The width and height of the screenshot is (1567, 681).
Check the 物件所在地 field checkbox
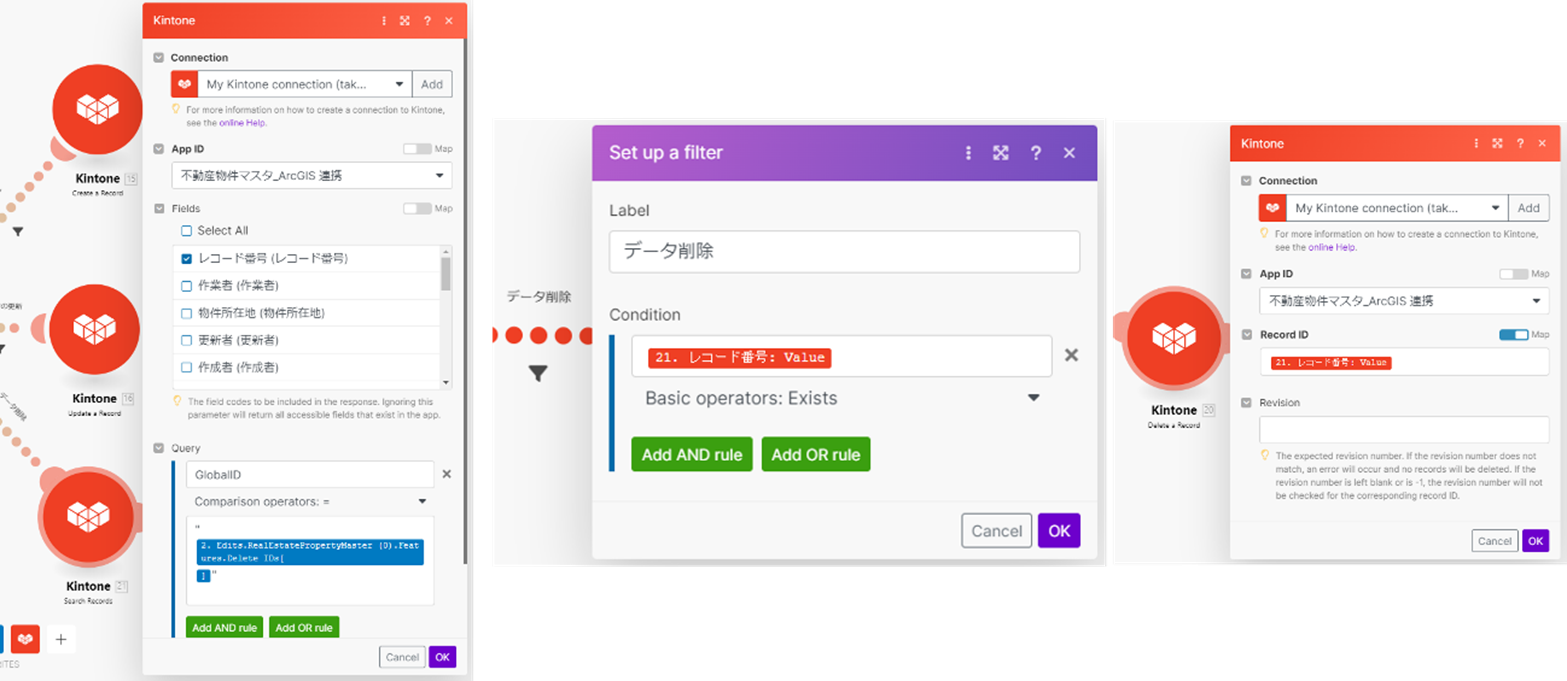186,313
